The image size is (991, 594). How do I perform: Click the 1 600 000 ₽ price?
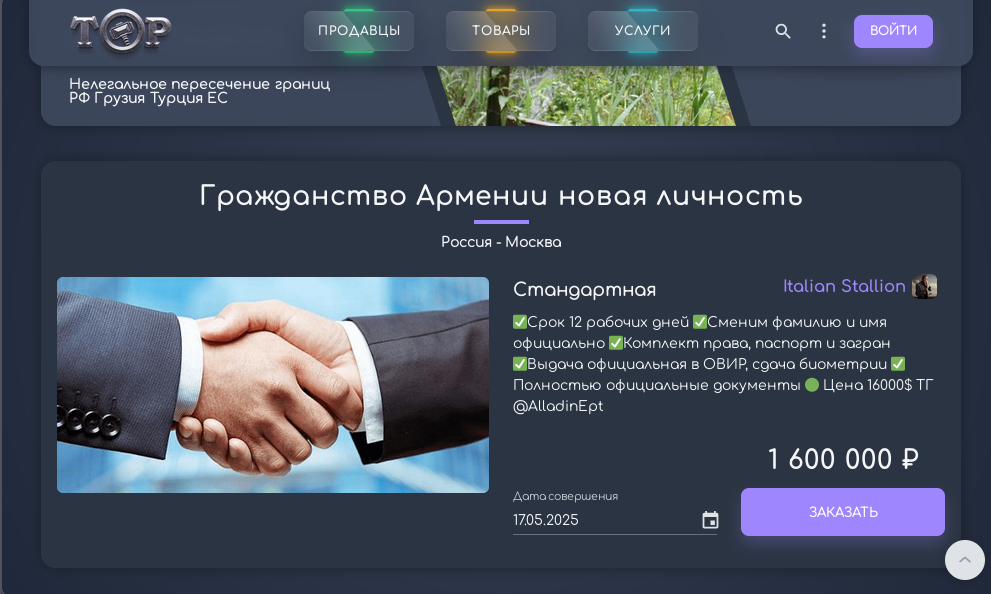pyautogui.click(x=843, y=459)
